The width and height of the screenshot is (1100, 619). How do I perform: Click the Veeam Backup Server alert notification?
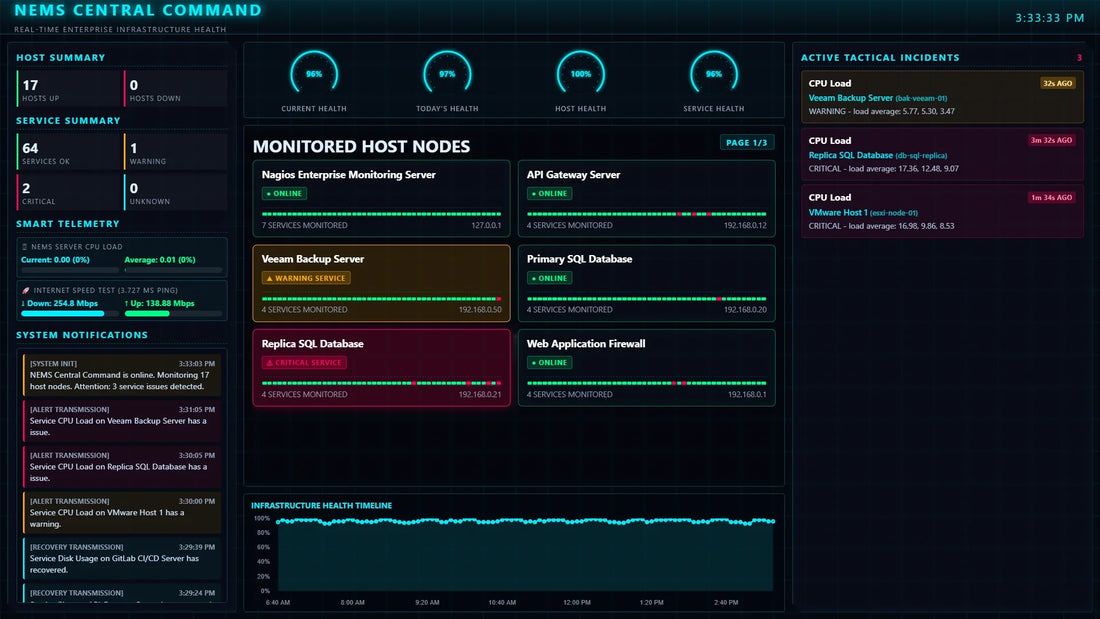(121, 420)
